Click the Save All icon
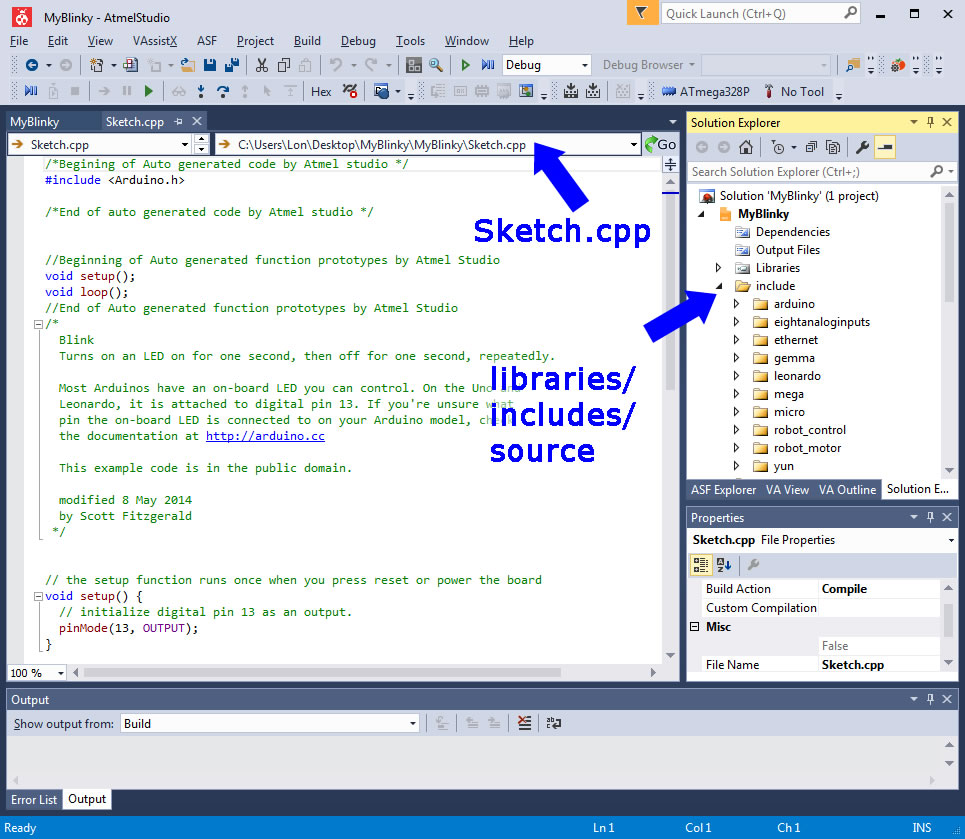Image resolution: width=965 pixels, height=839 pixels. (231, 65)
